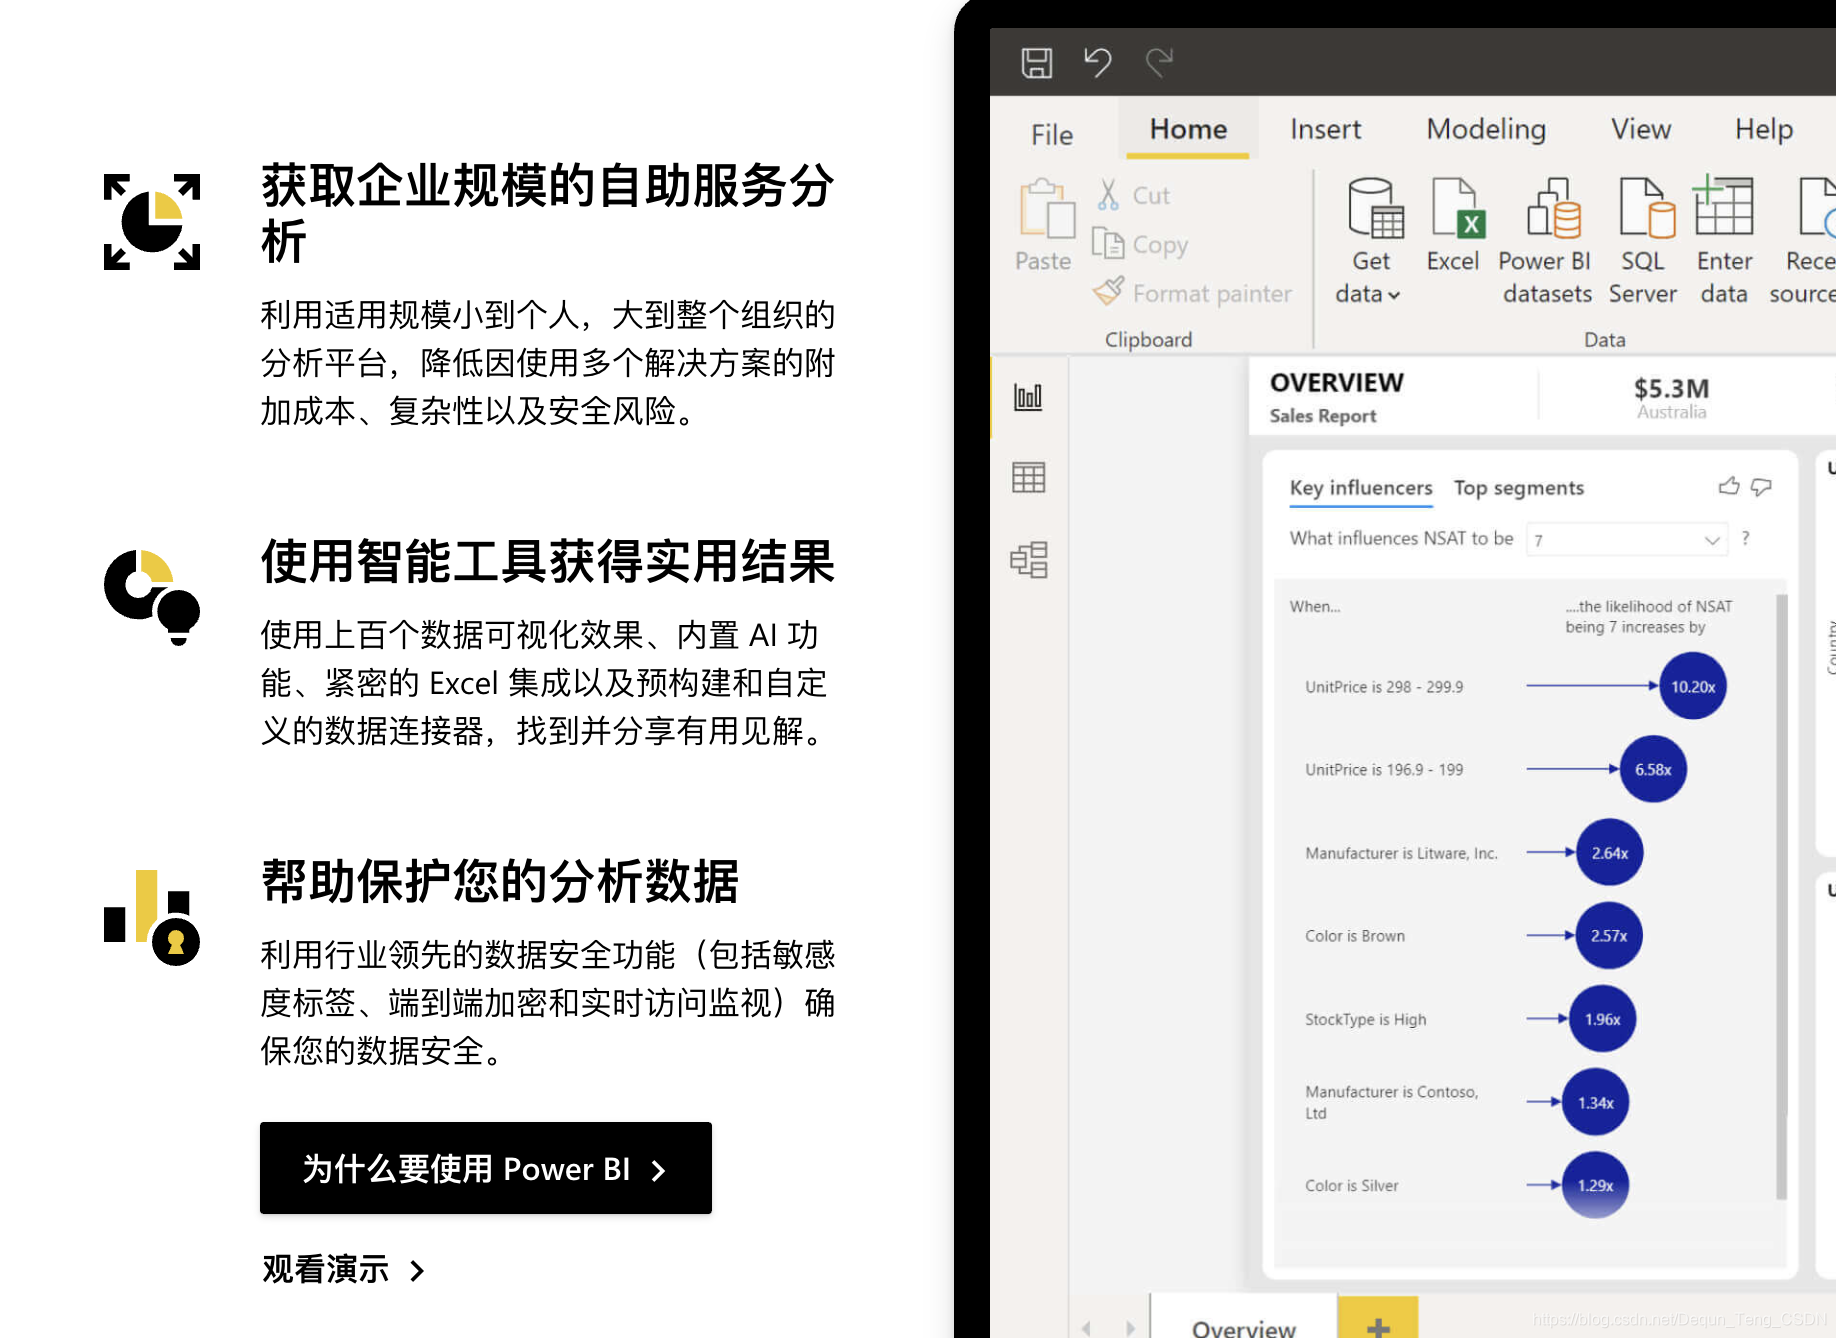Choose Power BI datasets icon
The height and width of the screenshot is (1338, 1836).
point(1553,208)
